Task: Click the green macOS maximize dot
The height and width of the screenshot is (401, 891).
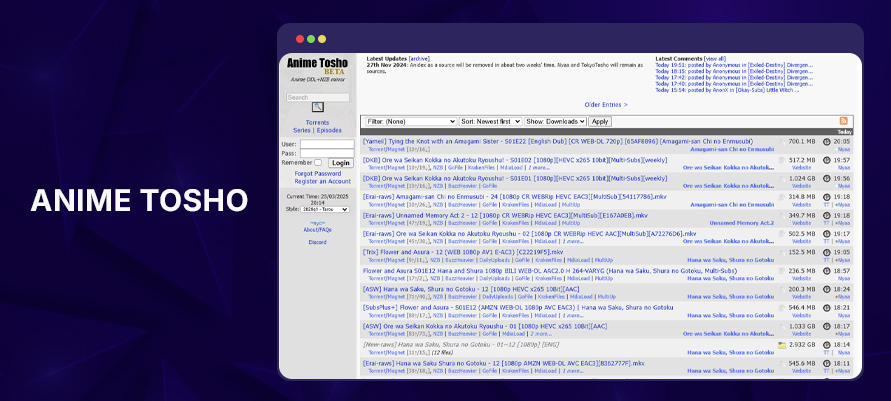Action: [x=322, y=39]
